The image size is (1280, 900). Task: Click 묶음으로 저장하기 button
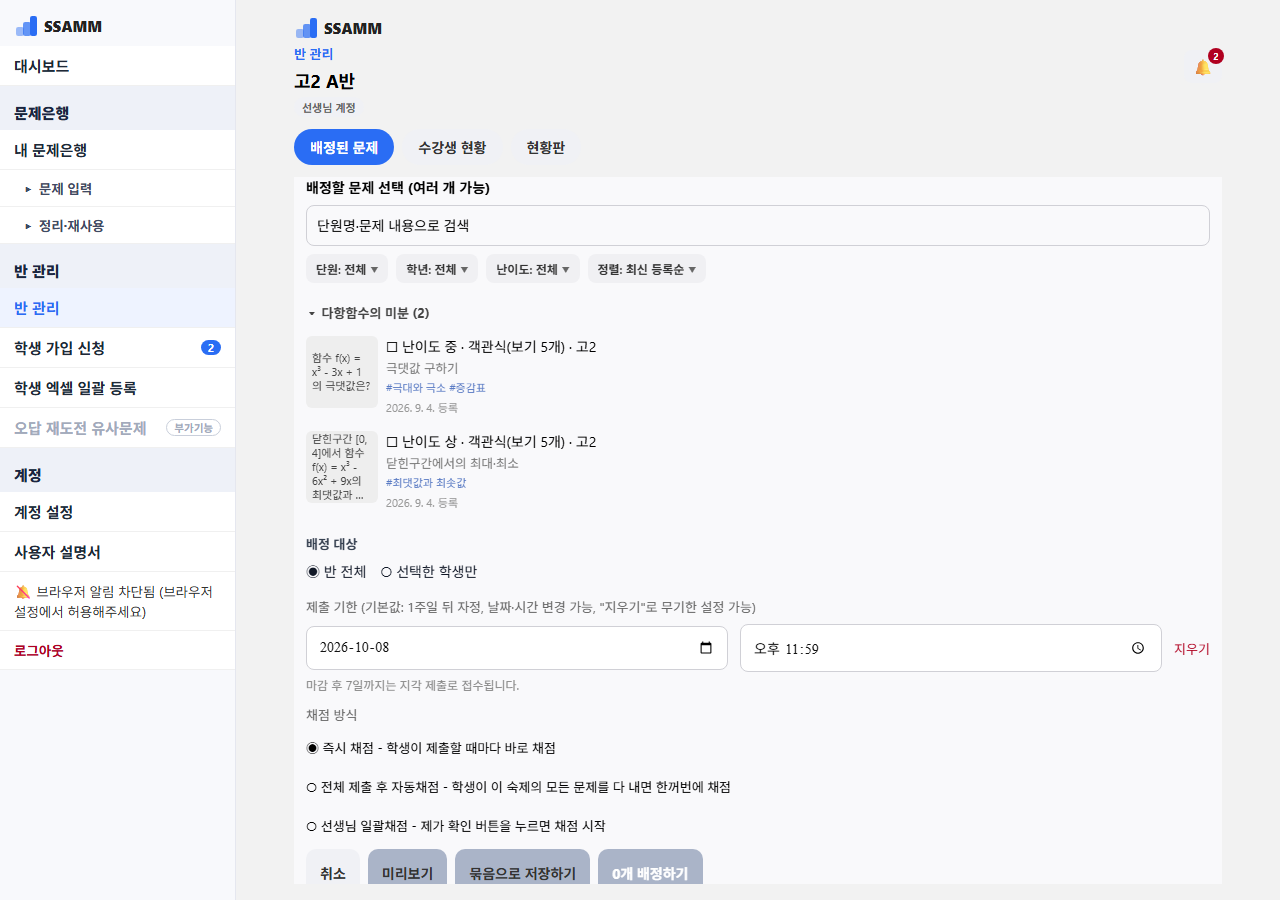pyautogui.click(x=522, y=867)
